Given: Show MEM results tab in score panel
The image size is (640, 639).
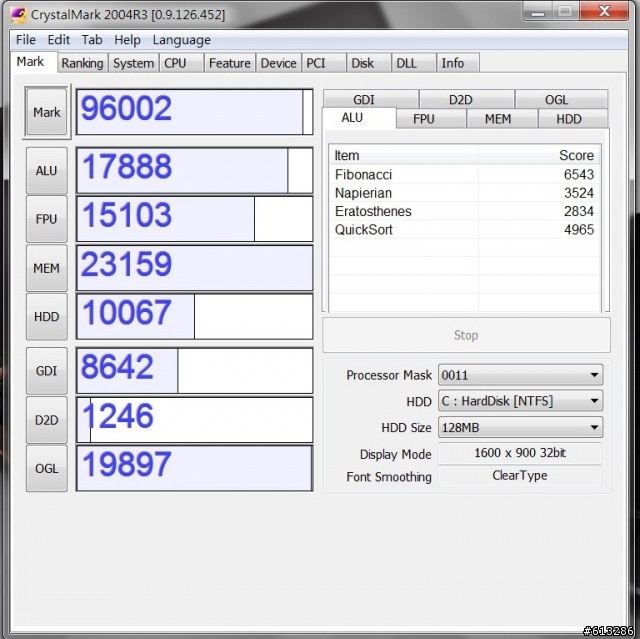Looking at the screenshot, I should tap(502, 119).
